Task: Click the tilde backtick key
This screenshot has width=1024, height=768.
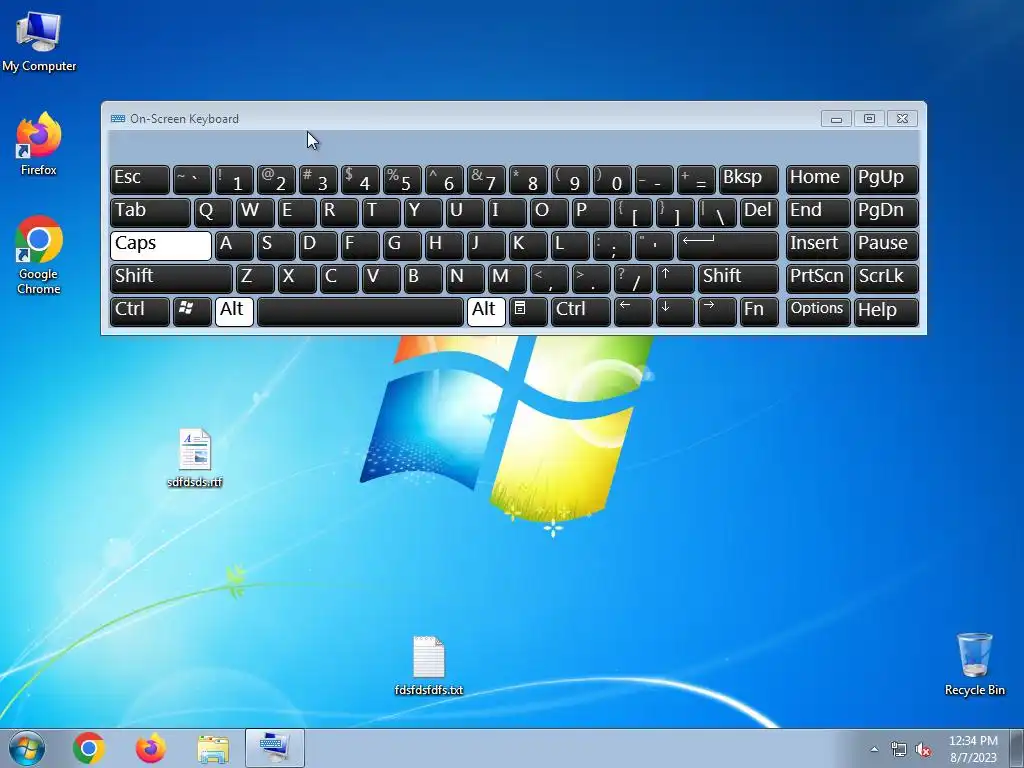Action: coord(192,180)
